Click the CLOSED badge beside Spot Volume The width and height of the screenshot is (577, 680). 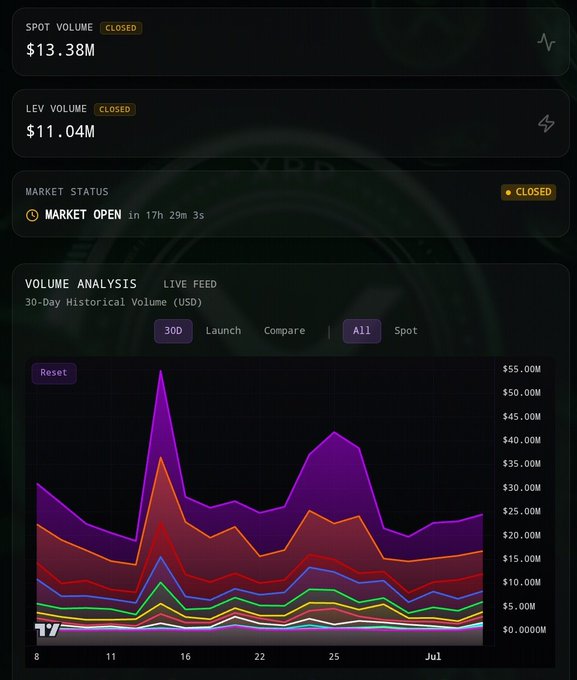point(121,28)
